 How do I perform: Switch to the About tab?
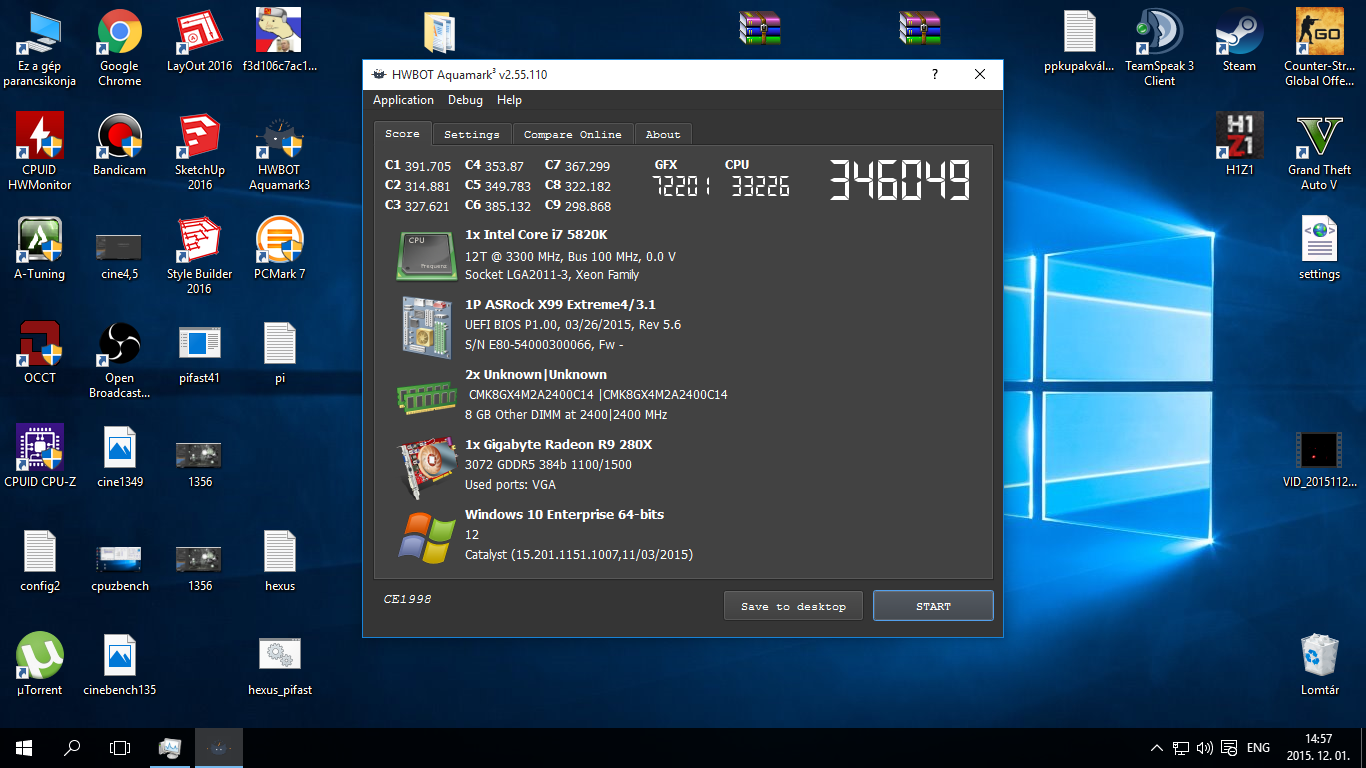click(x=662, y=134)
